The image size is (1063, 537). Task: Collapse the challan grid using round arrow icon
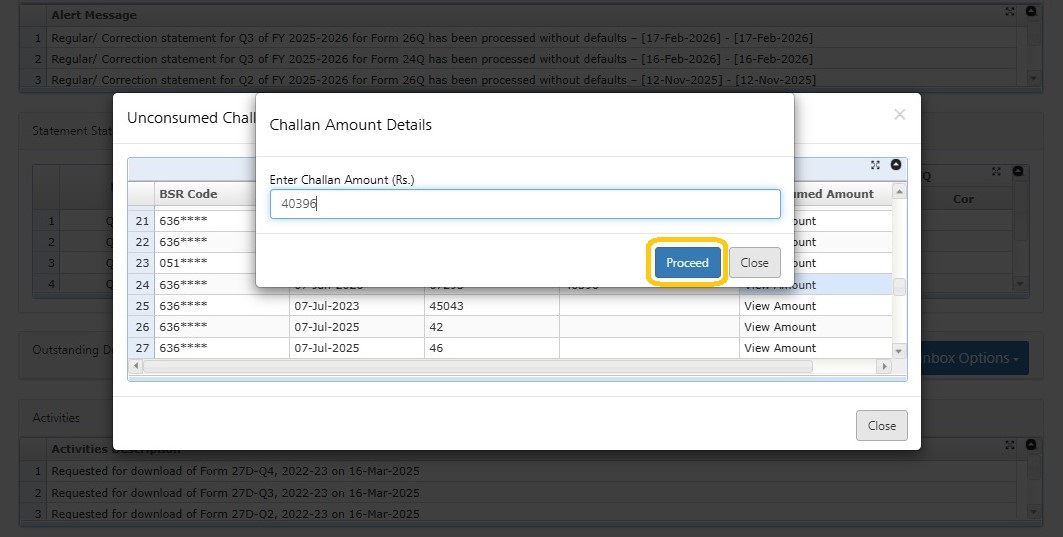896,165
